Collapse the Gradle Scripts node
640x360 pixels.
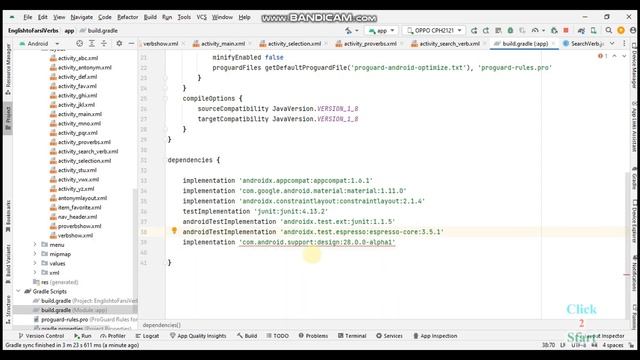pos(18,291)
